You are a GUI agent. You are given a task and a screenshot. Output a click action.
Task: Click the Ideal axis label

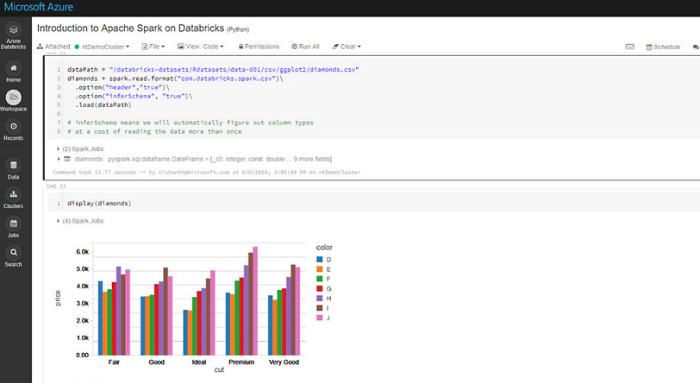199,362
